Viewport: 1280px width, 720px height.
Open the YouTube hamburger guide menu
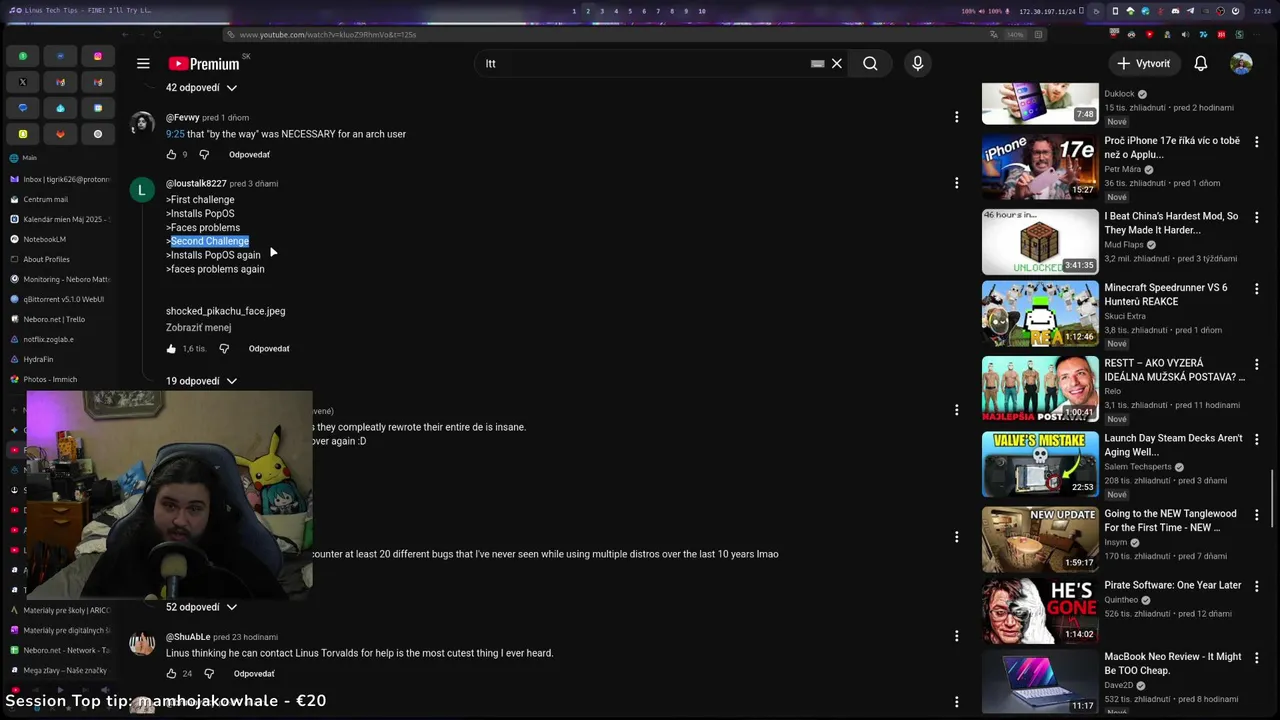[x=143, y=63]
